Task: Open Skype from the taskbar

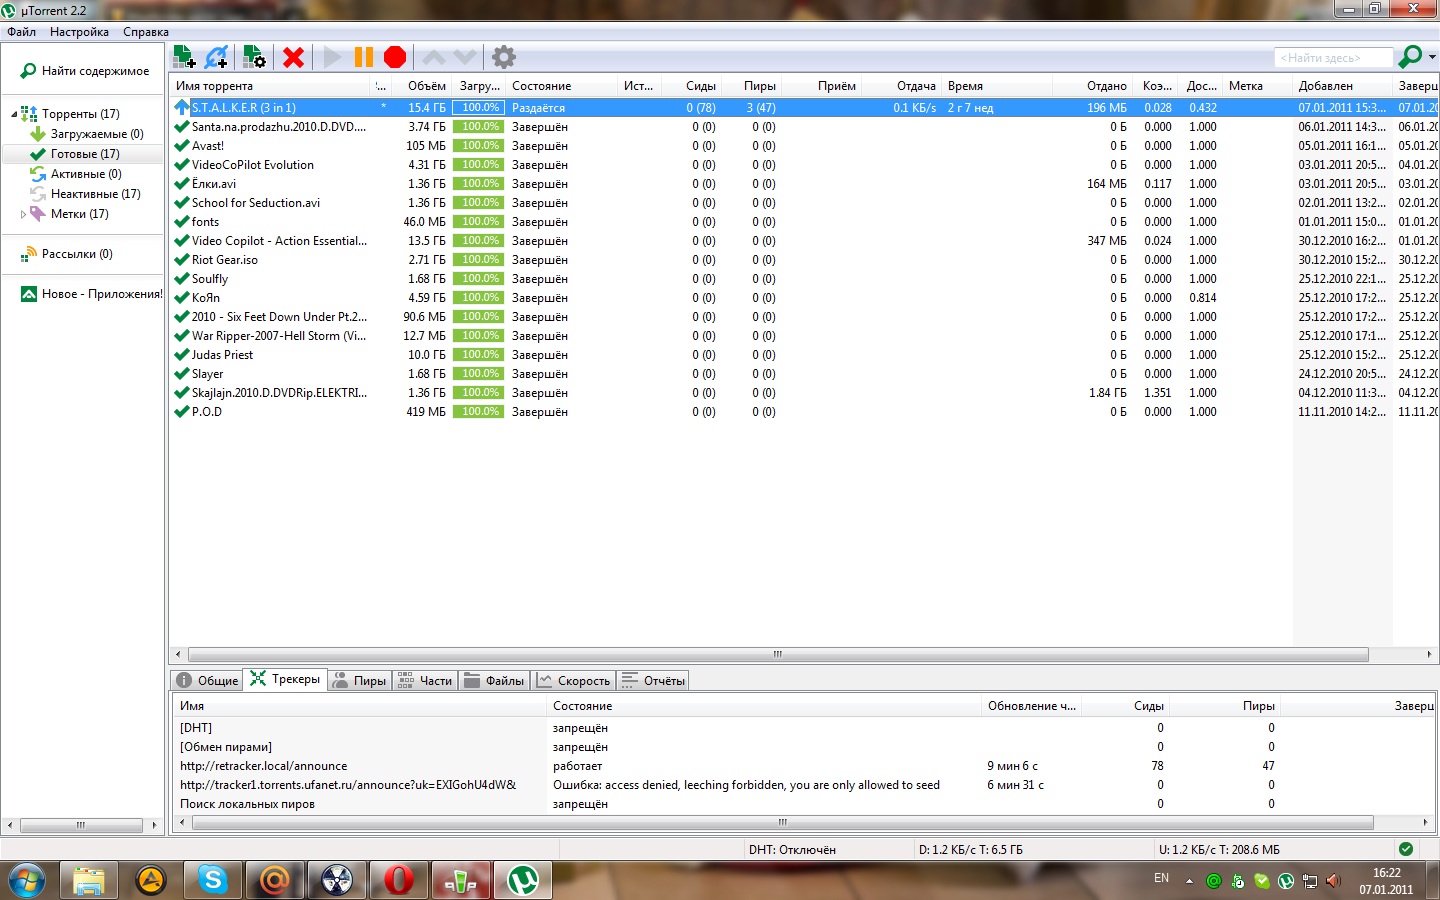Action: tap(213, 880)
